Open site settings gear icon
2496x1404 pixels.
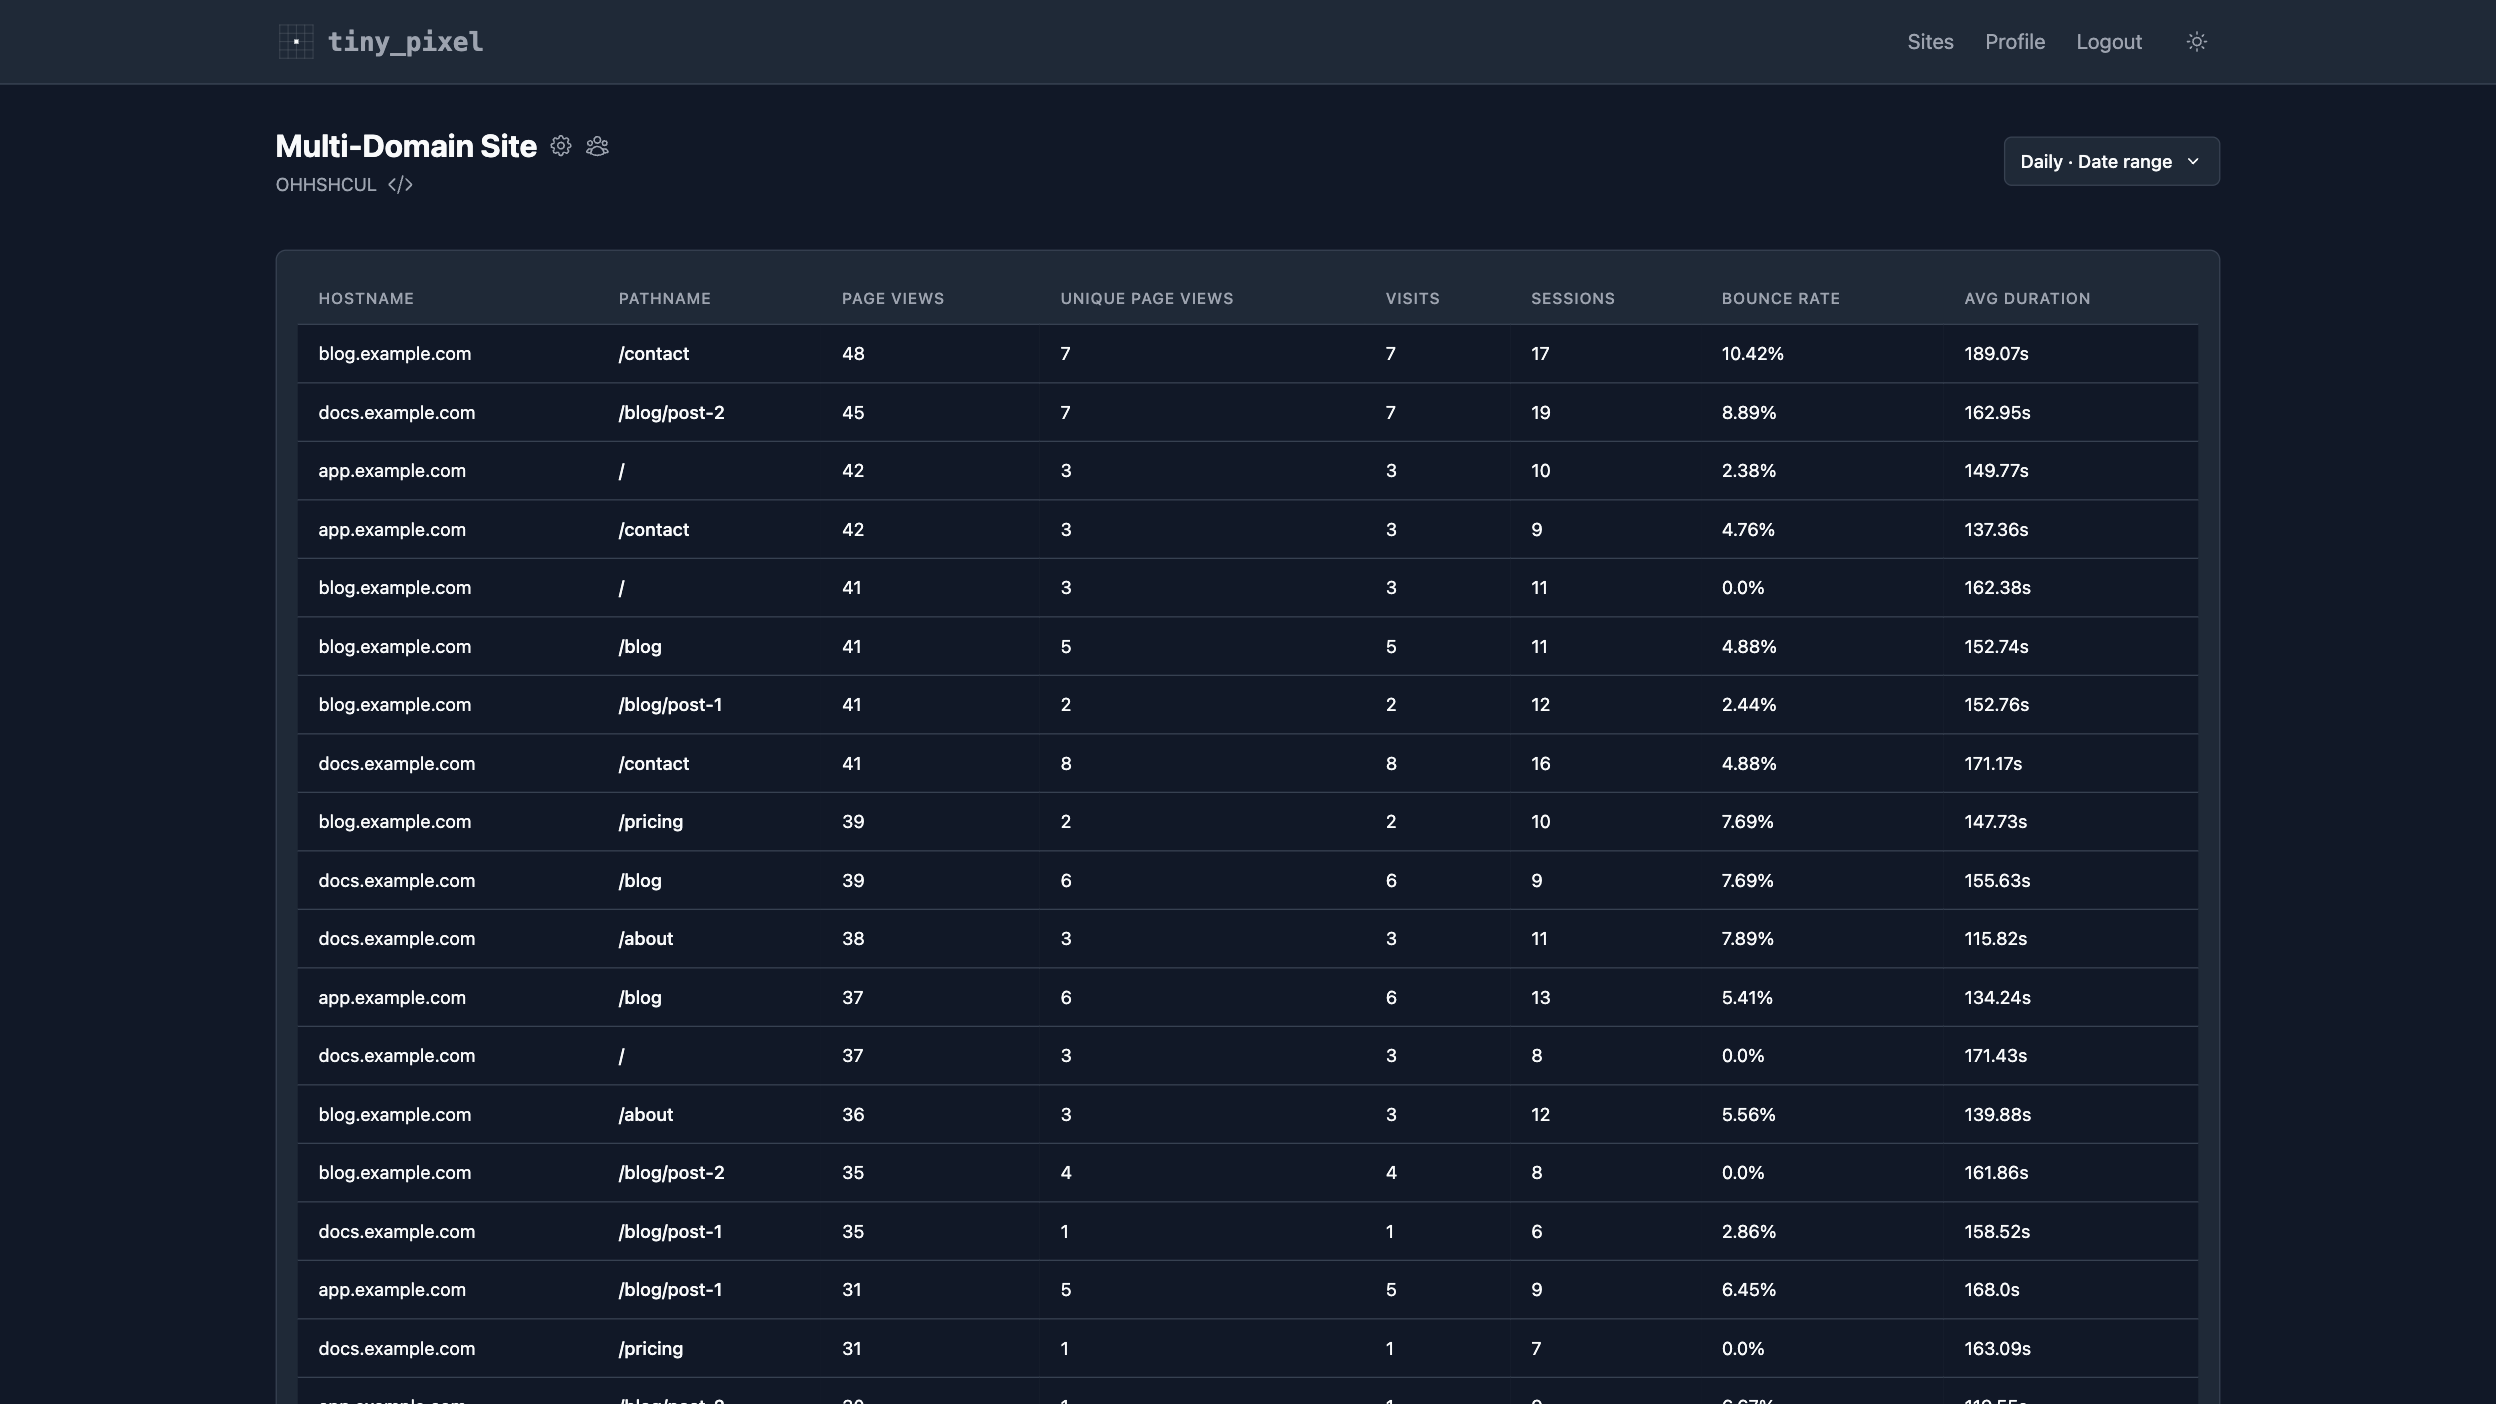coord(561,146)
